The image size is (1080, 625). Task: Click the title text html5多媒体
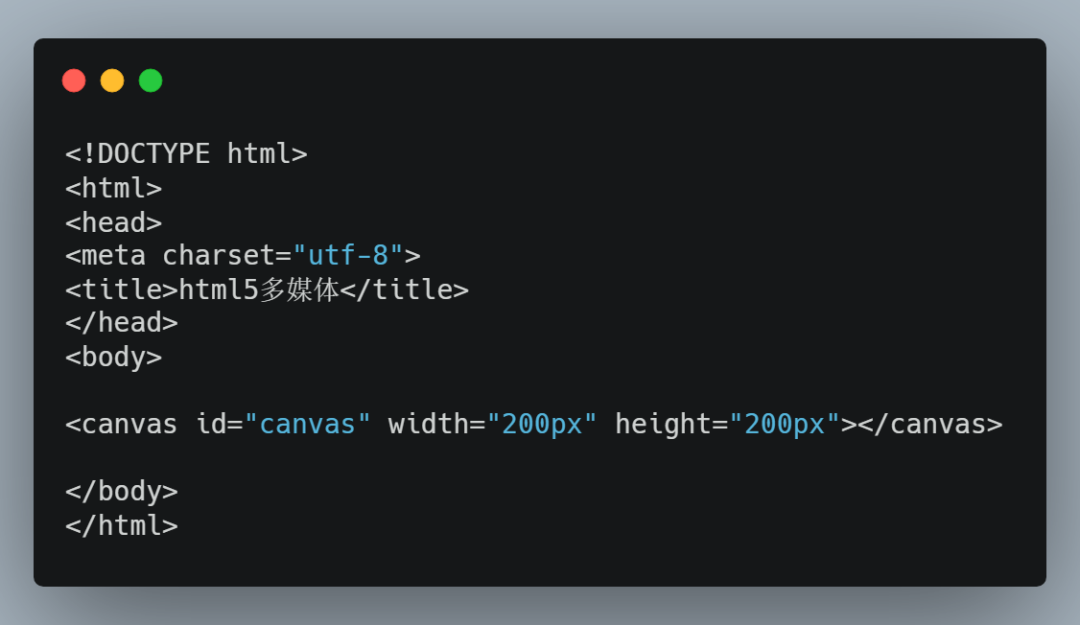point(259,290)
